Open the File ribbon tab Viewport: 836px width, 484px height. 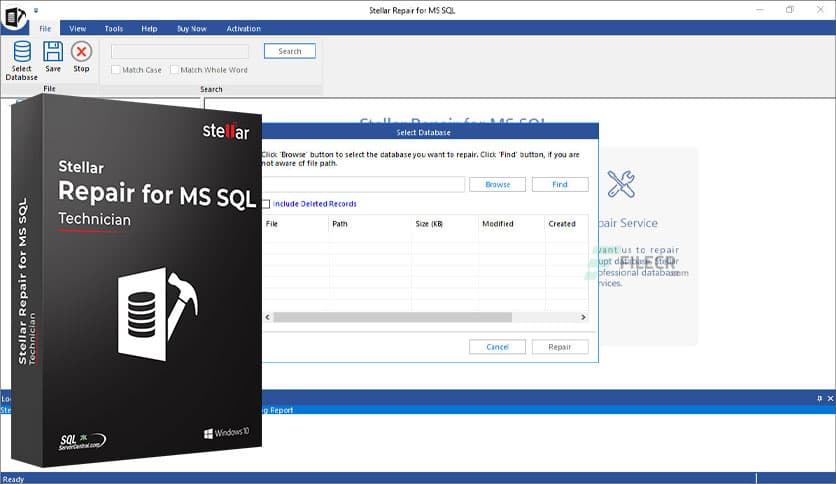[45, 29]
